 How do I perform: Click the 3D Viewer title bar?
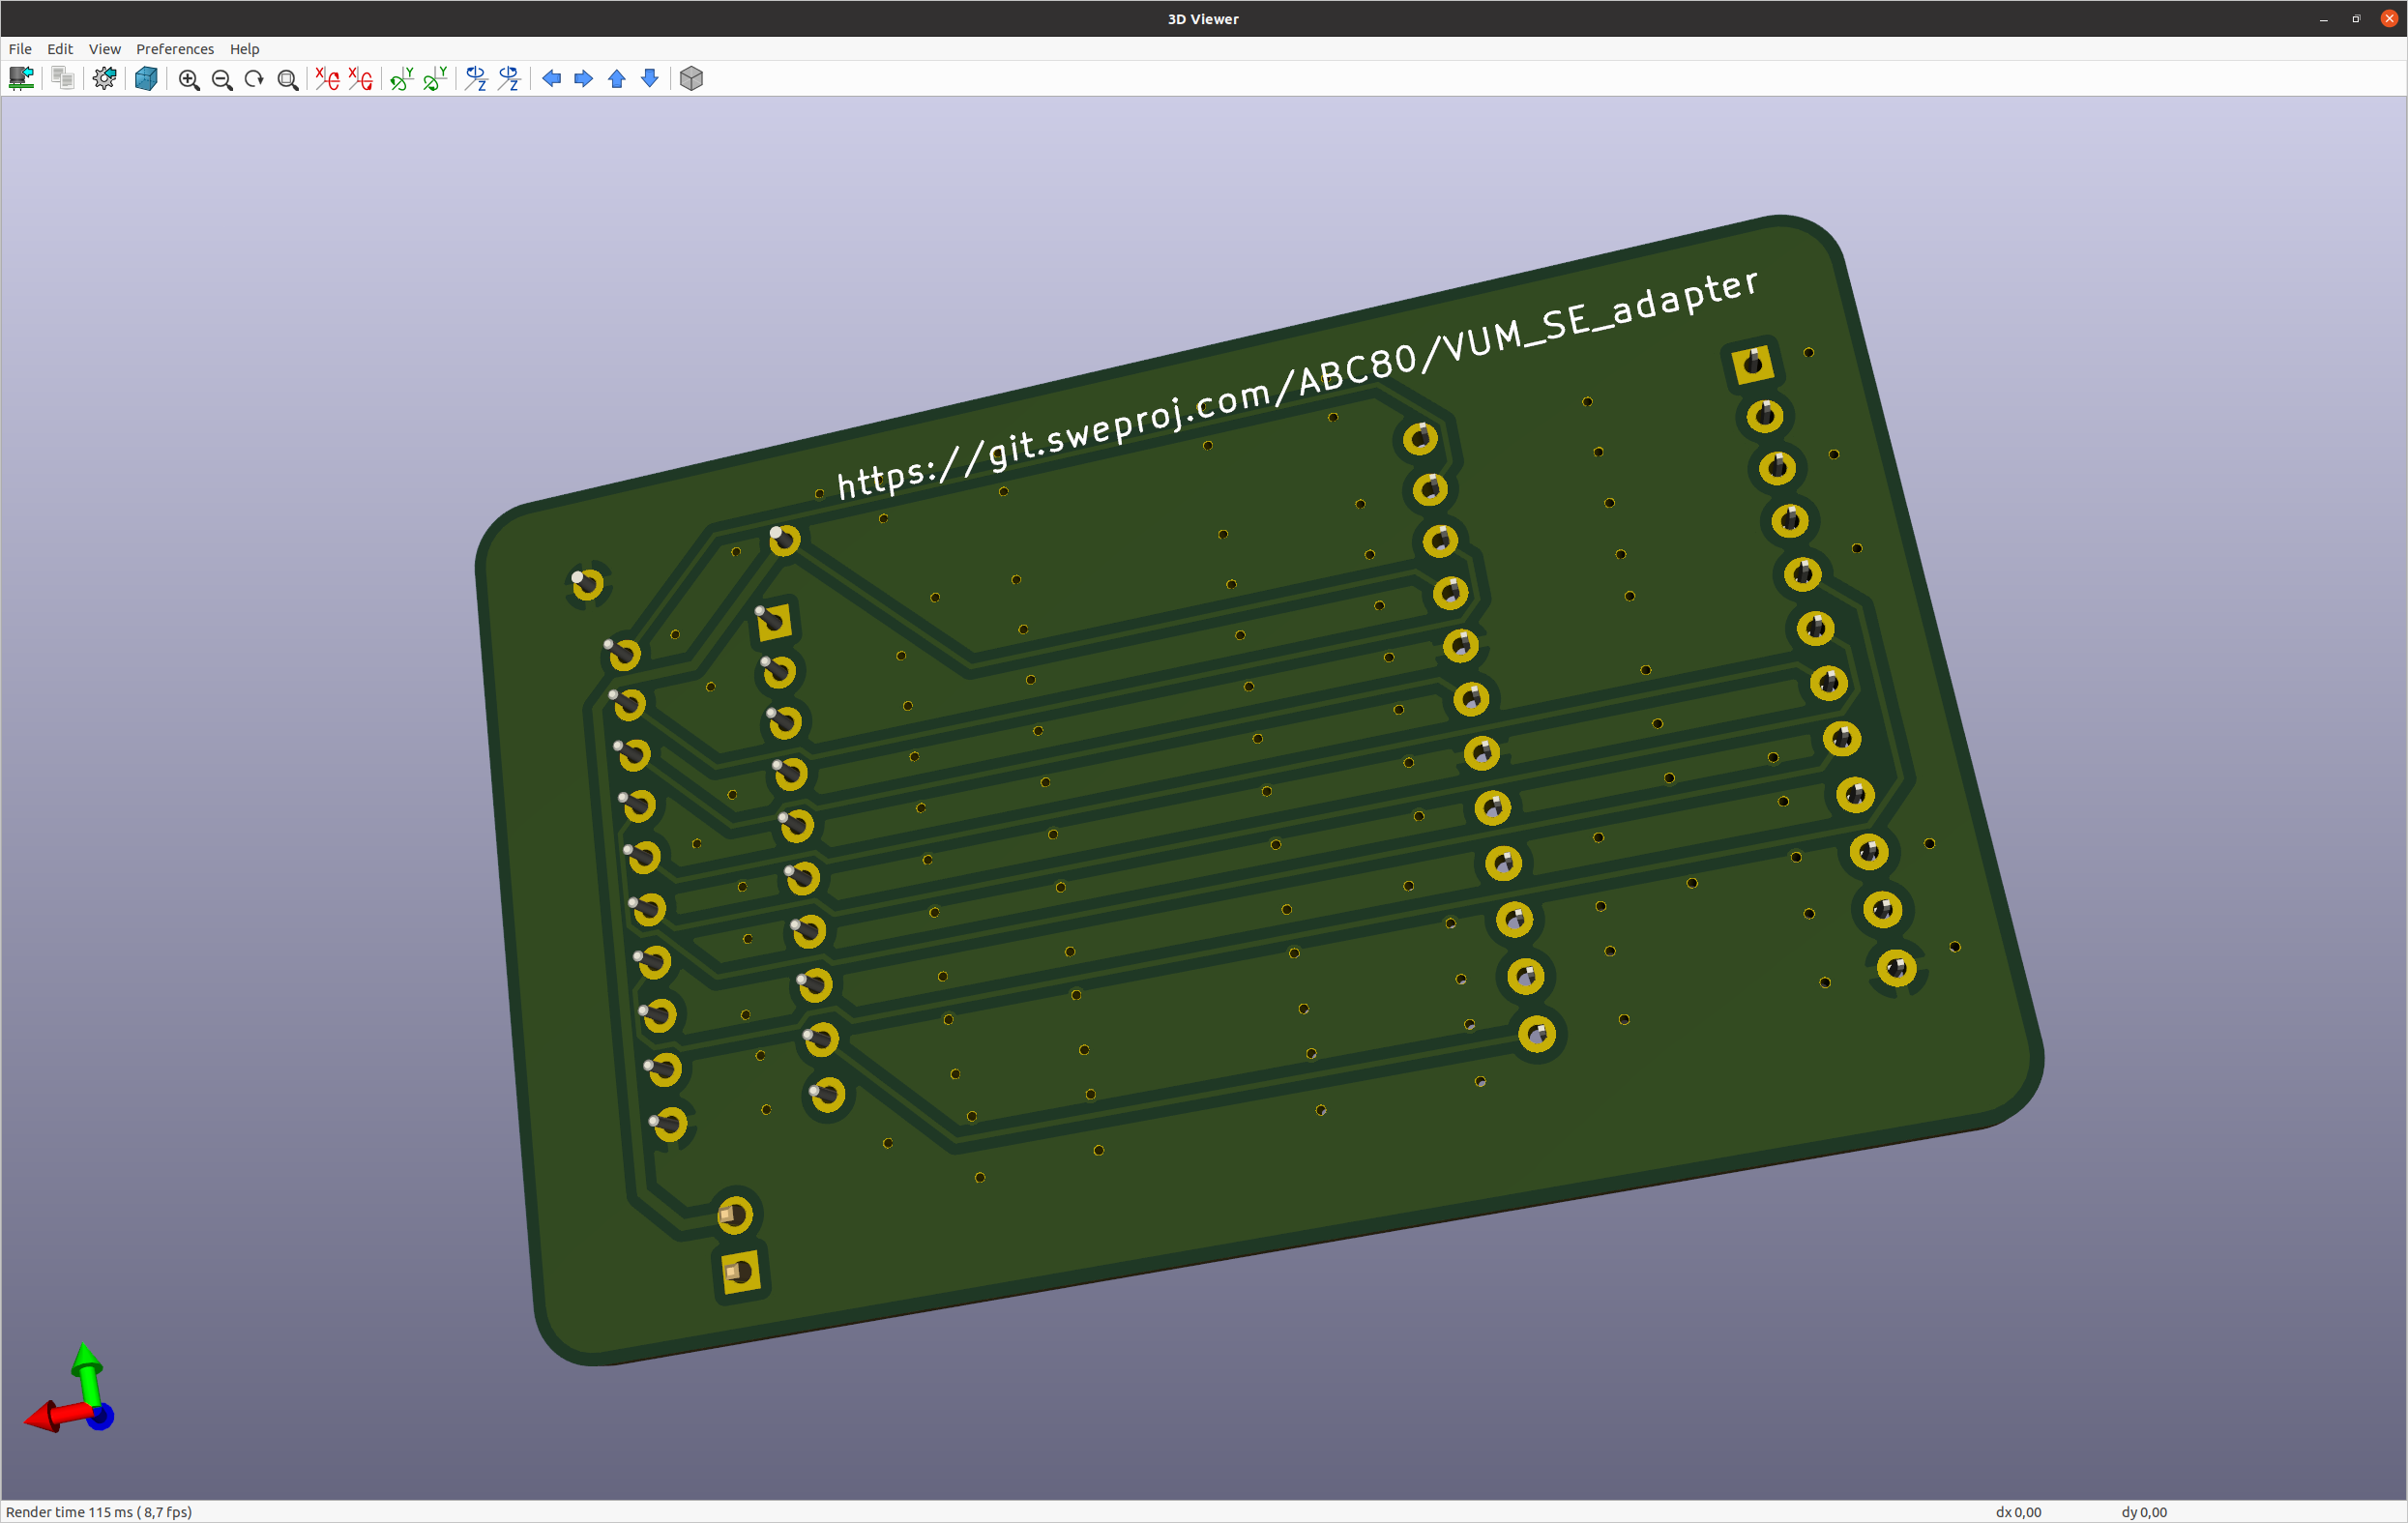click(x=1203, y=19)
